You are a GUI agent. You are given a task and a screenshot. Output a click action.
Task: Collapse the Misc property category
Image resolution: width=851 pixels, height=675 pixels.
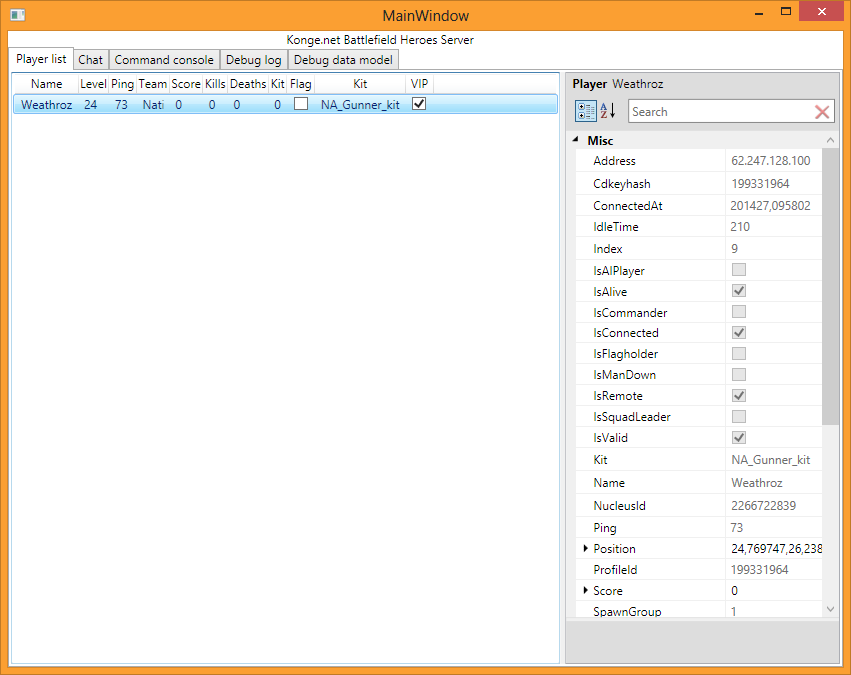coord(576,140)
